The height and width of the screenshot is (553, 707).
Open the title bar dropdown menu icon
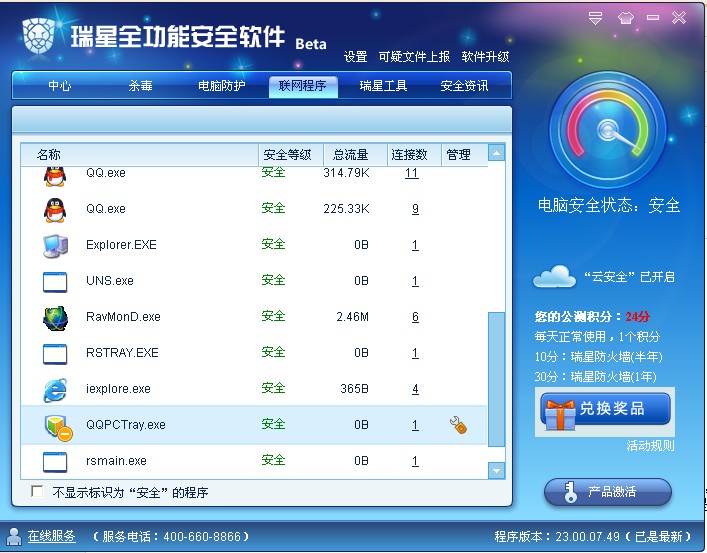coord(596,18)
